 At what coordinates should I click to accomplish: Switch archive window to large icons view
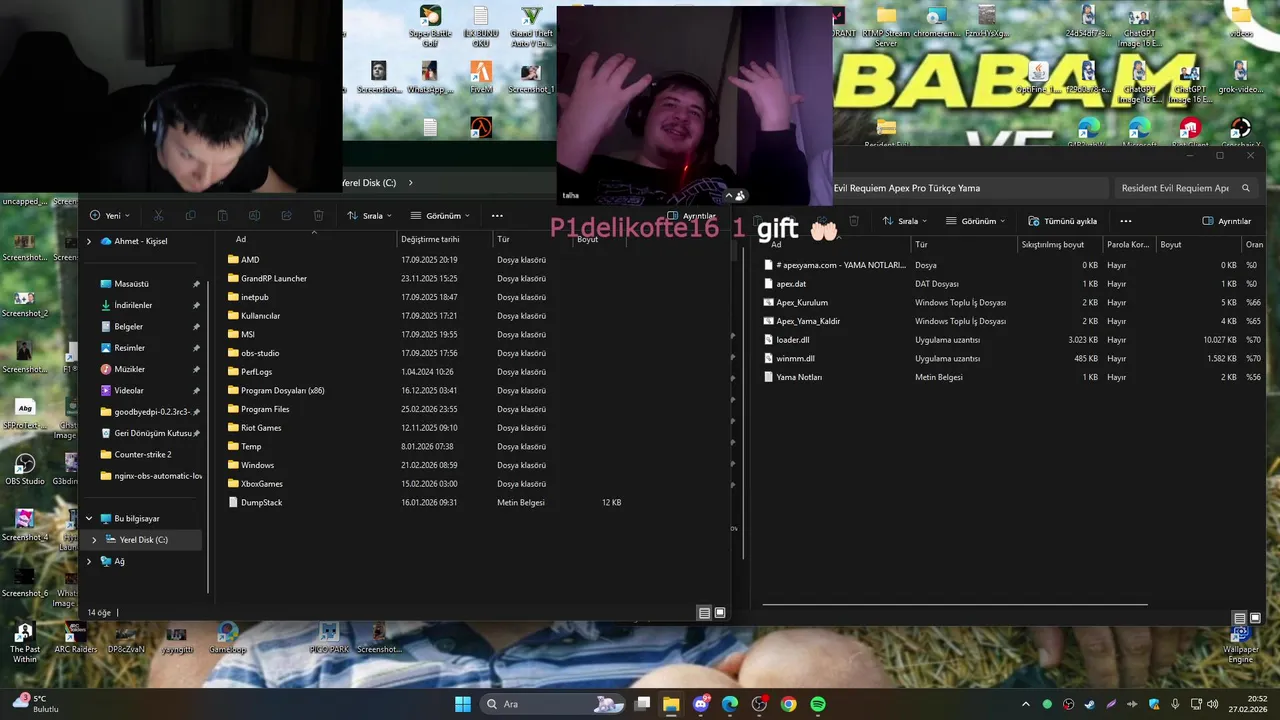pos(1256,618)
